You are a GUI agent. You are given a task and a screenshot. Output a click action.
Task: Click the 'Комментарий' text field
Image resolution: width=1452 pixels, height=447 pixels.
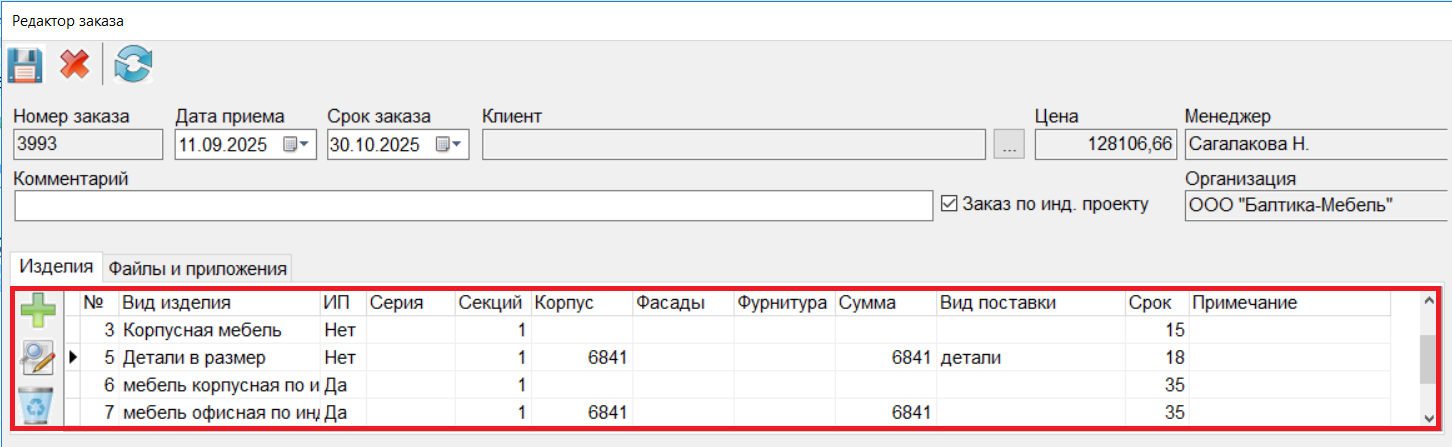tap(473, 206)
